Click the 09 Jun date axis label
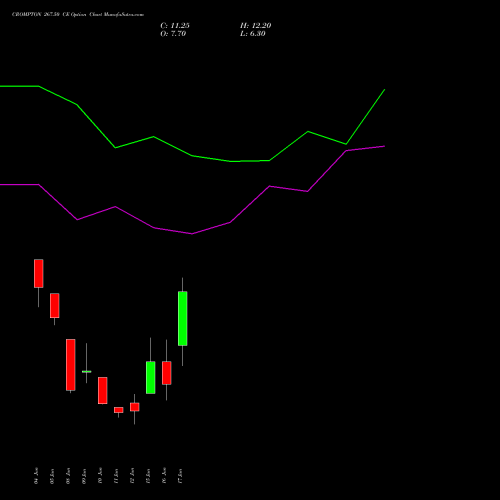The width and height of the screenshot is (500, 500). (x=84, y=476)
